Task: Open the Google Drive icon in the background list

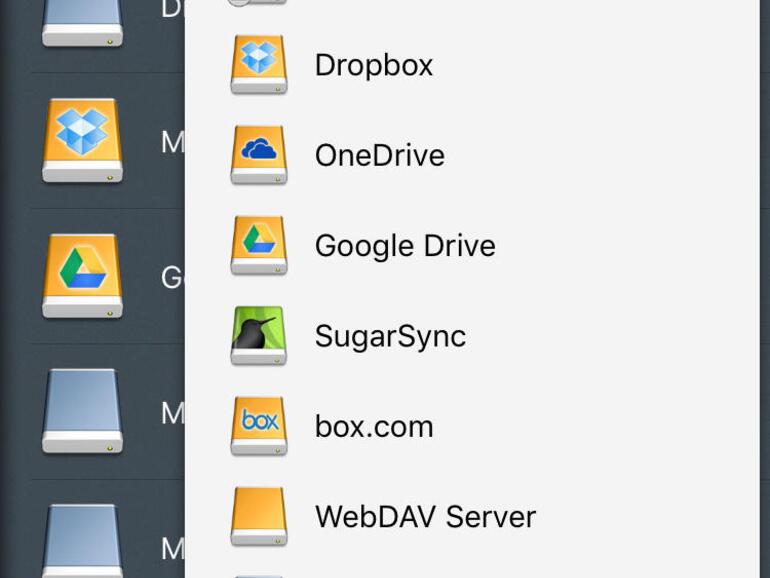Action: [82, 276]
